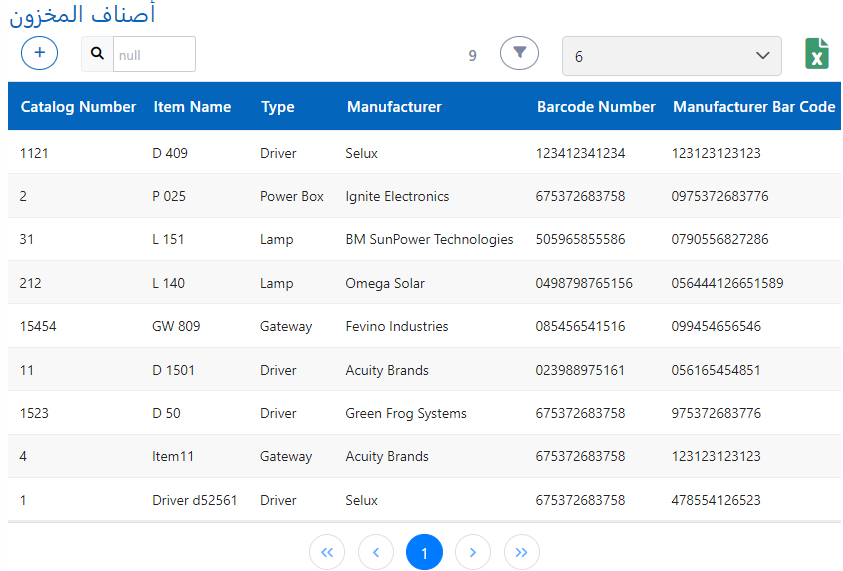Select the L 151 Lamp row
The width and height of the screenshot is (843, 571).
168,240
